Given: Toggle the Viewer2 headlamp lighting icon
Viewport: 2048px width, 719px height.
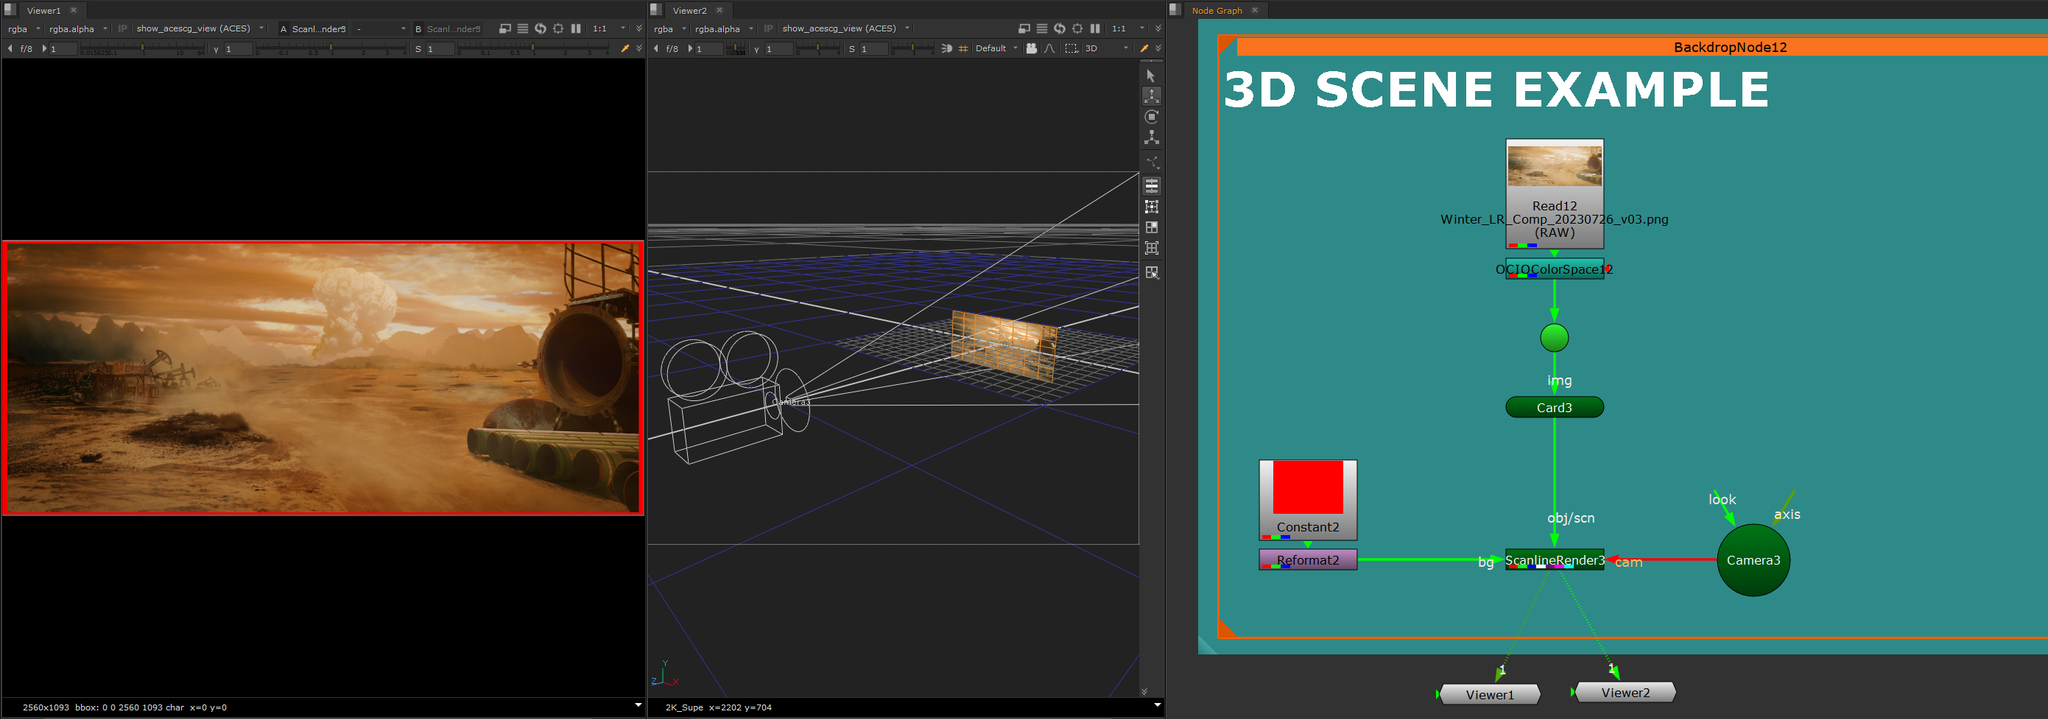Looking at the screenshot, I should click(x=946, y=48).
